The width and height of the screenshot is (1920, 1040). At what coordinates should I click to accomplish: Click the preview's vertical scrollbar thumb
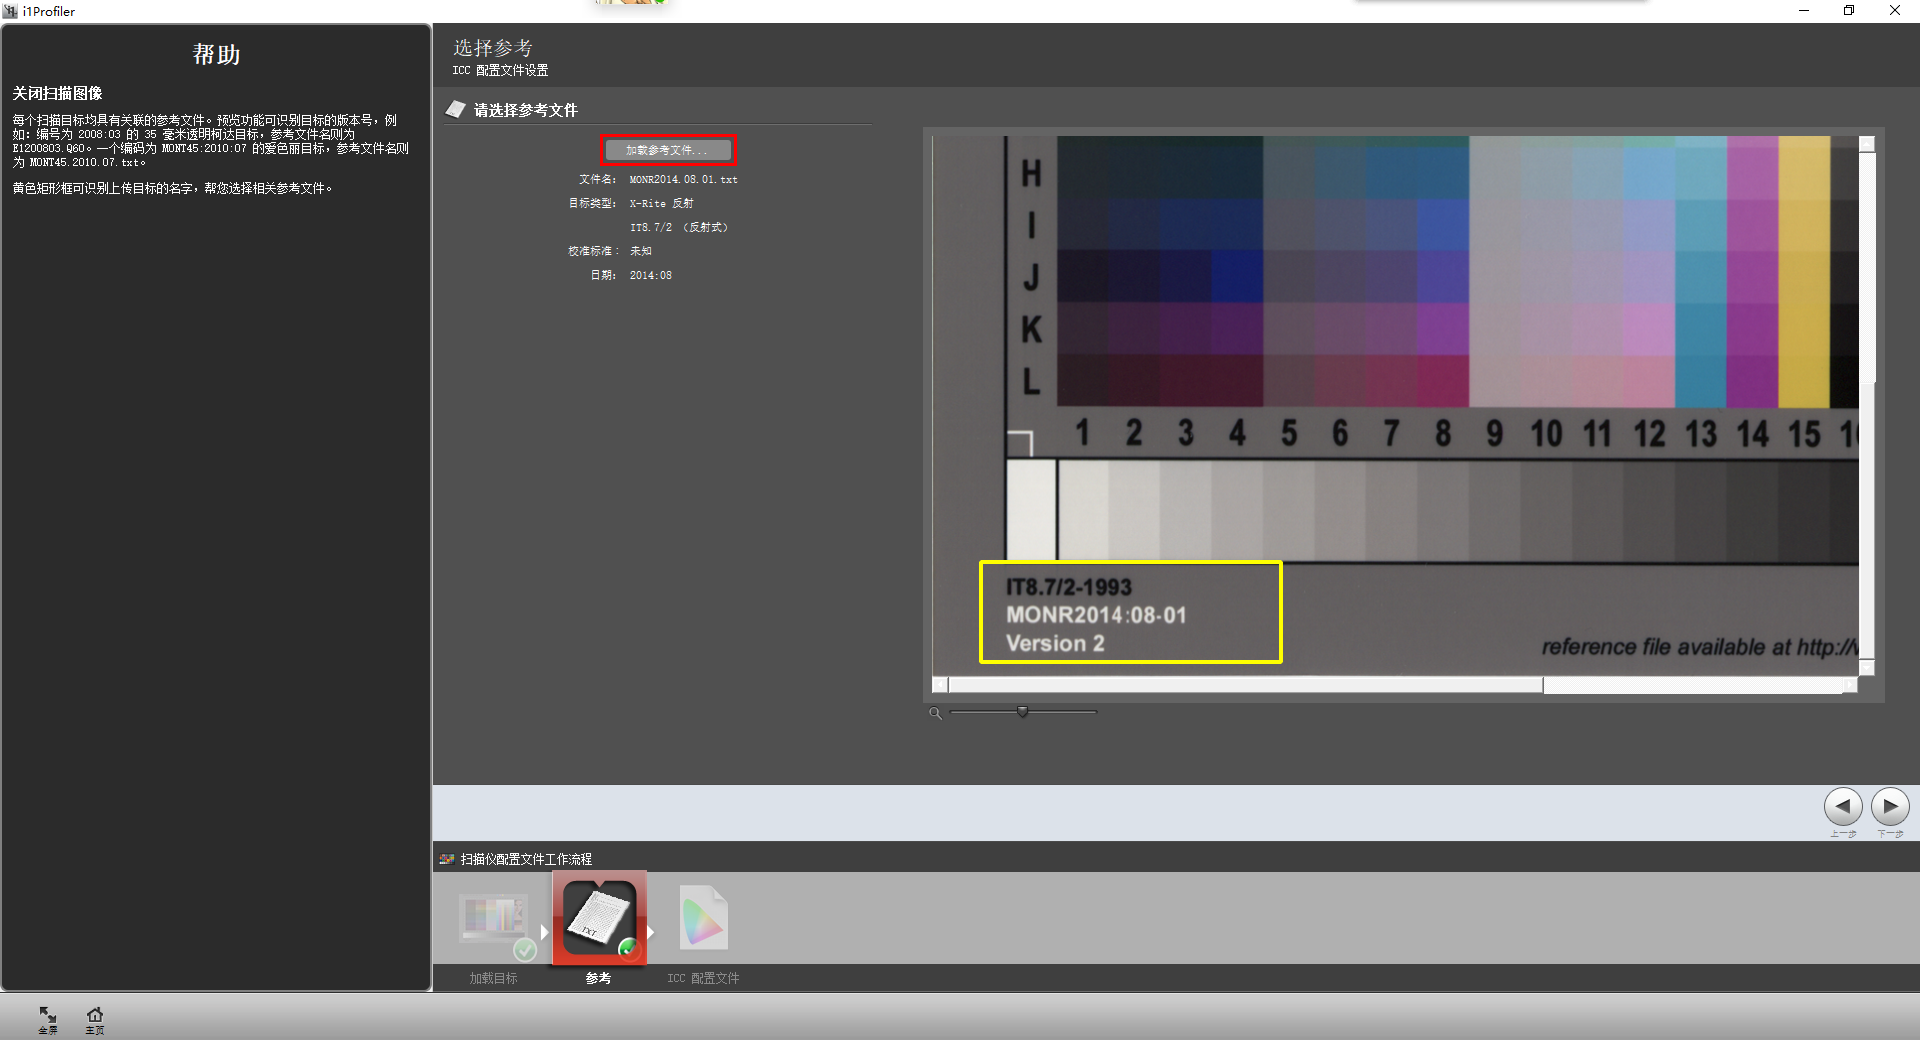pos(1866,265)
